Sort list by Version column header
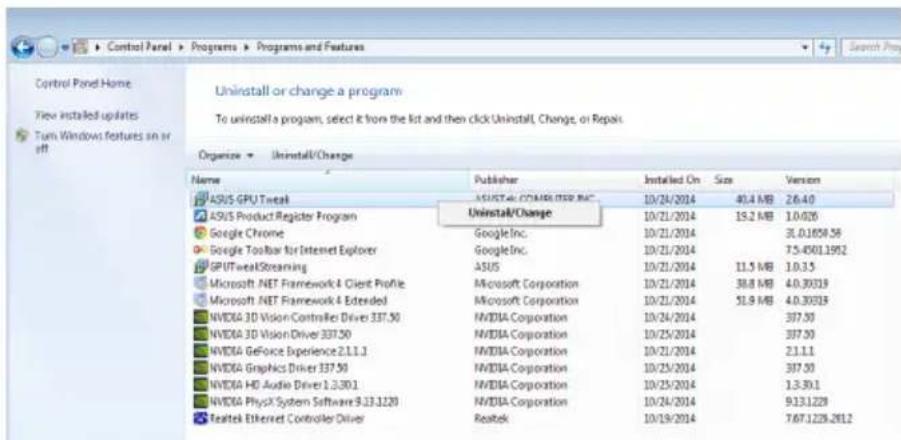This screenshot has width=901, height=440. click(838, 180)
